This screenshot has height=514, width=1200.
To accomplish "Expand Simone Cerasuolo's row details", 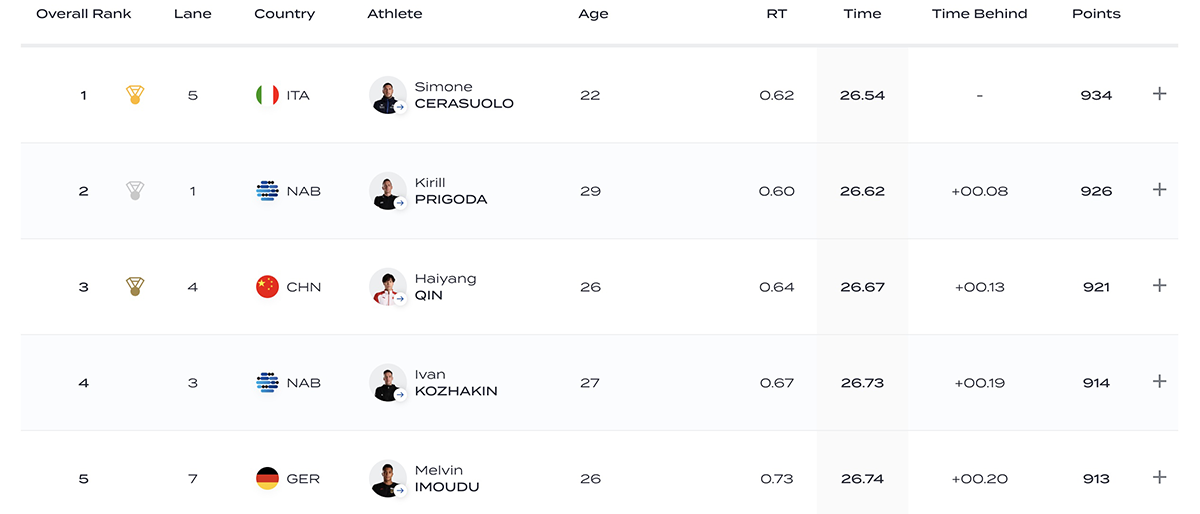I will tap(1160, 94).
